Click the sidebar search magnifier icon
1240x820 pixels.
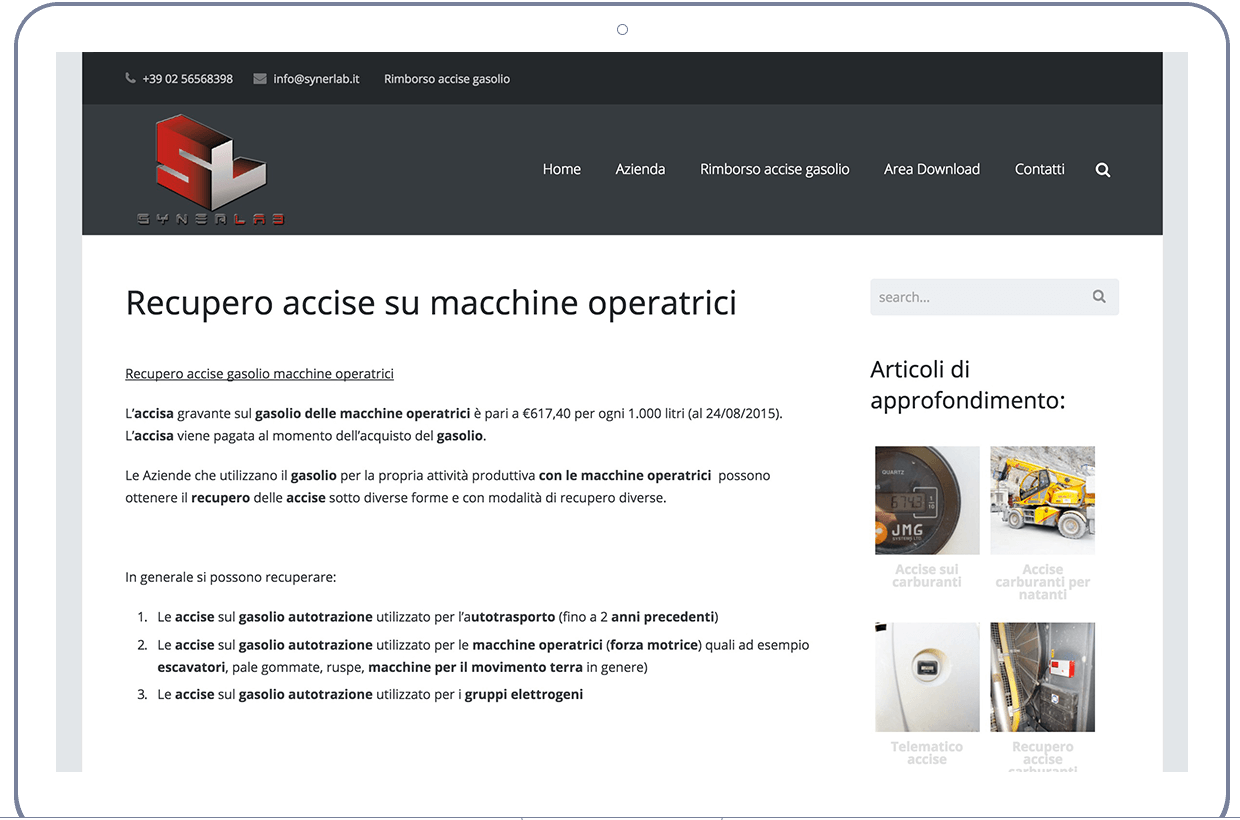(1099, 297)
